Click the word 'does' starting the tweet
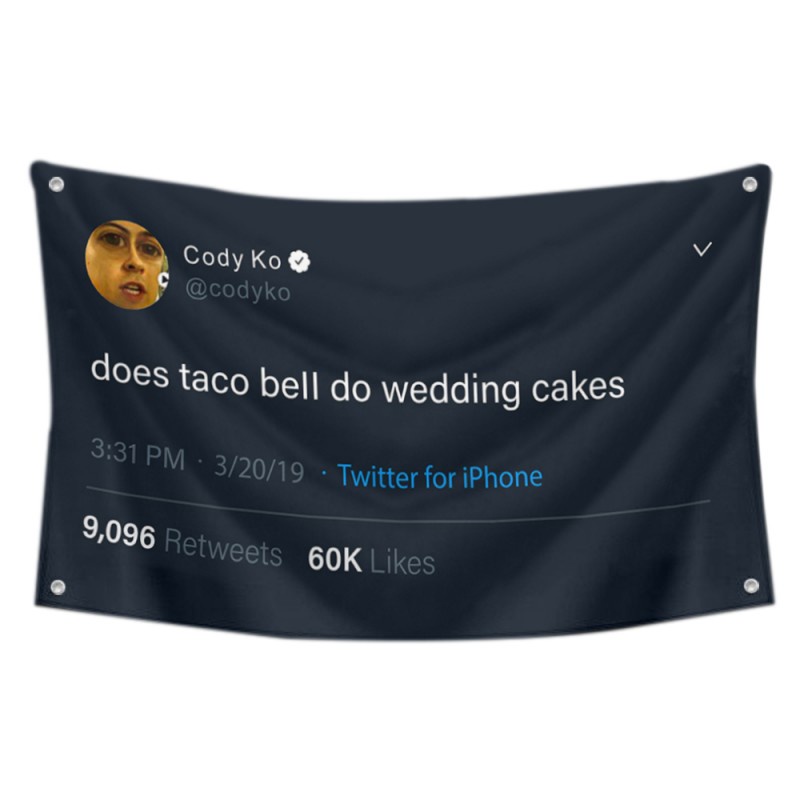The image size is (800, 800). 130,371
